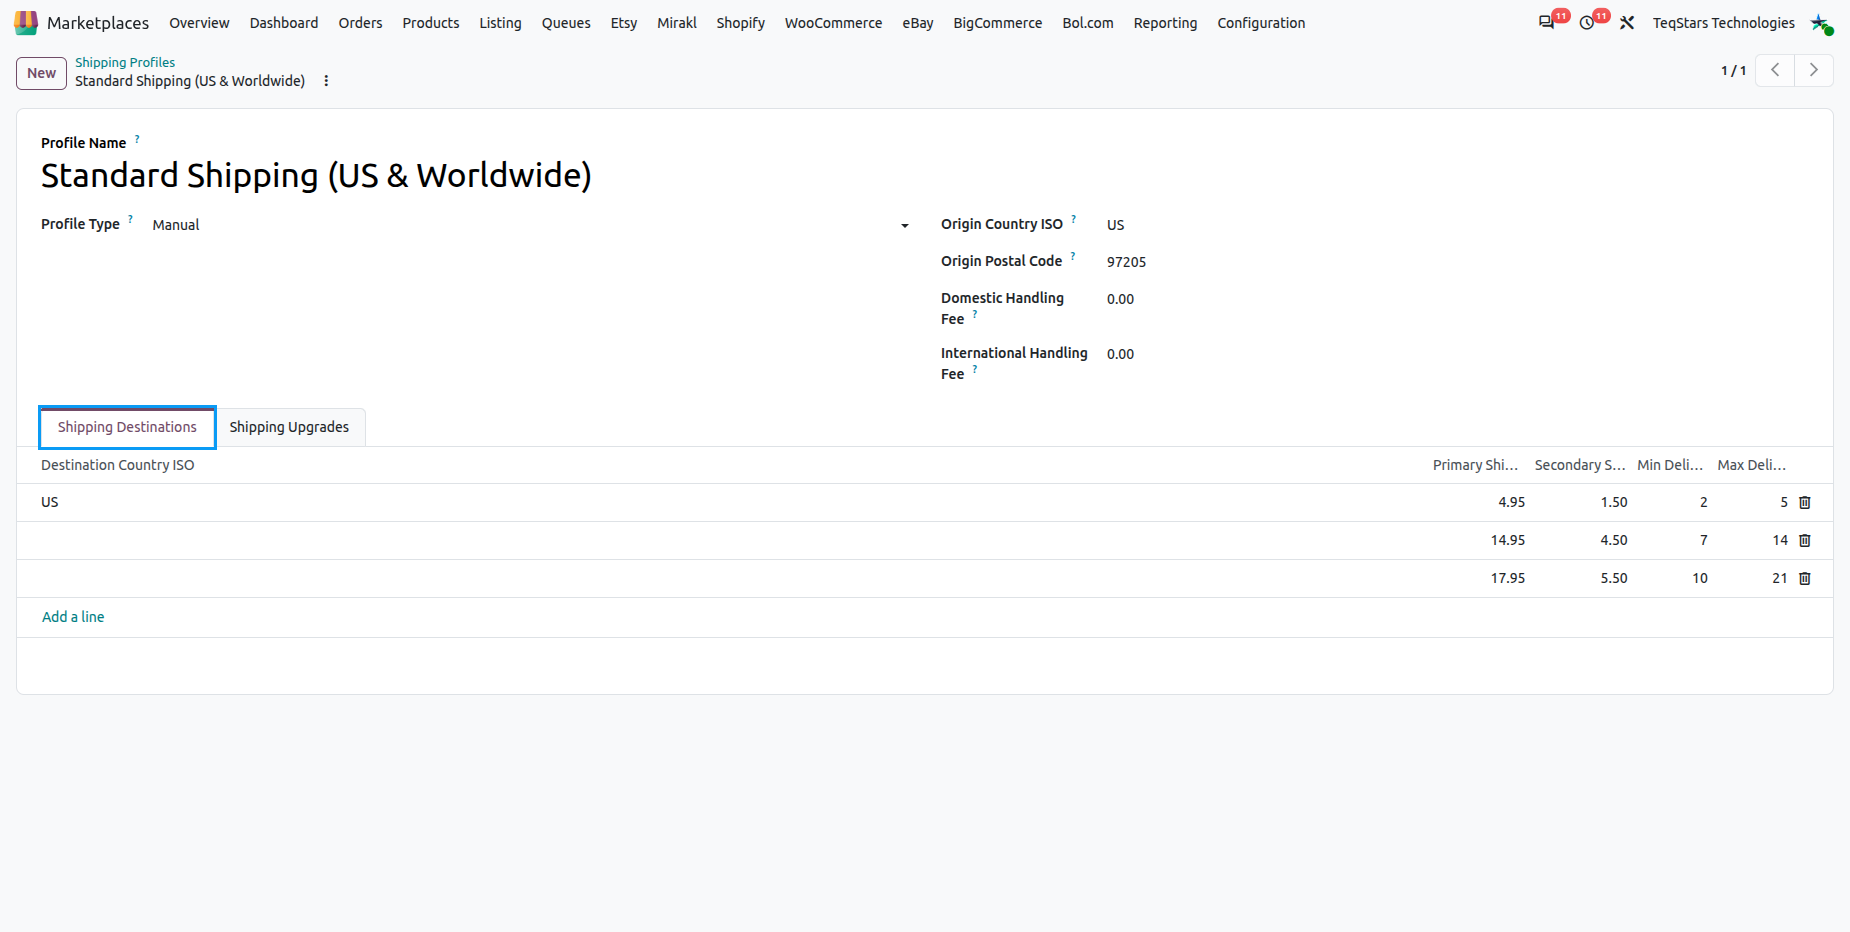This screenshot has height=932, width=1850.
Task: Go to the previous record arrow
Action: [x=1775, y=70]
